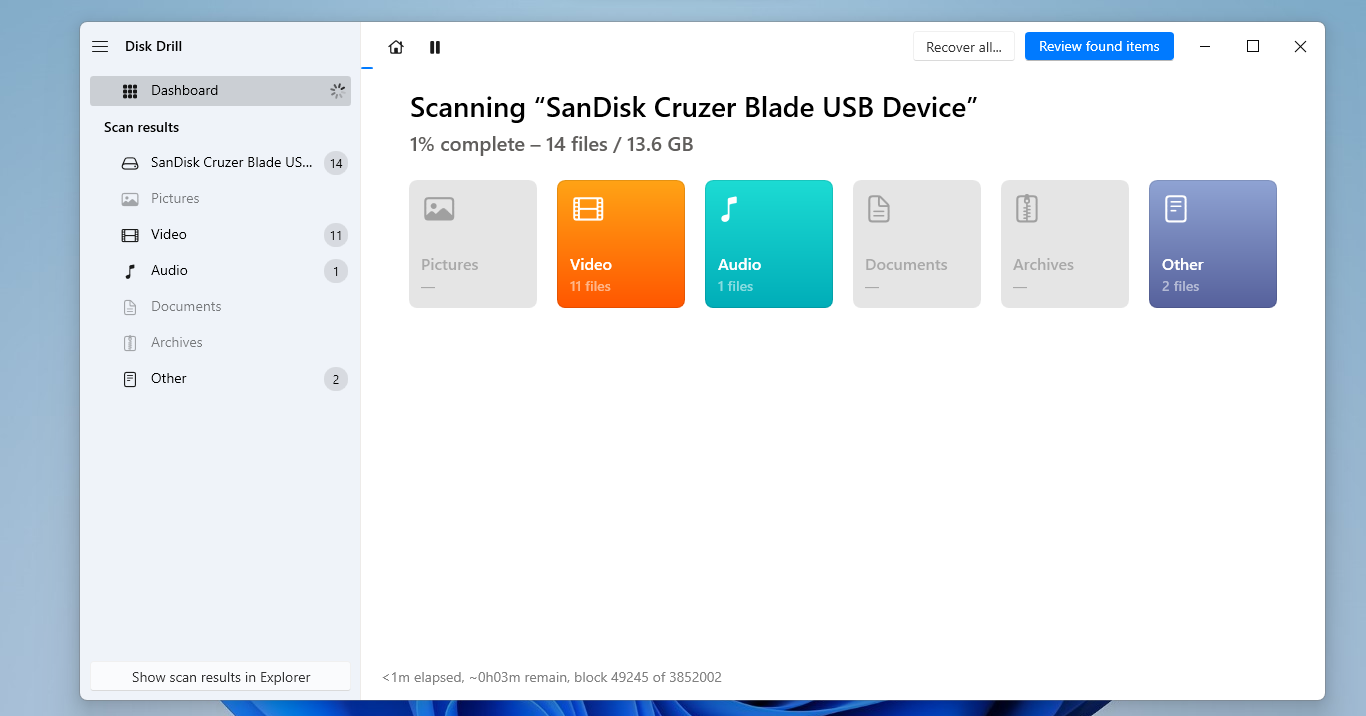1366x716 pixels.
Task: Click the Archives zip icon in sidebar
Action: 130,343
